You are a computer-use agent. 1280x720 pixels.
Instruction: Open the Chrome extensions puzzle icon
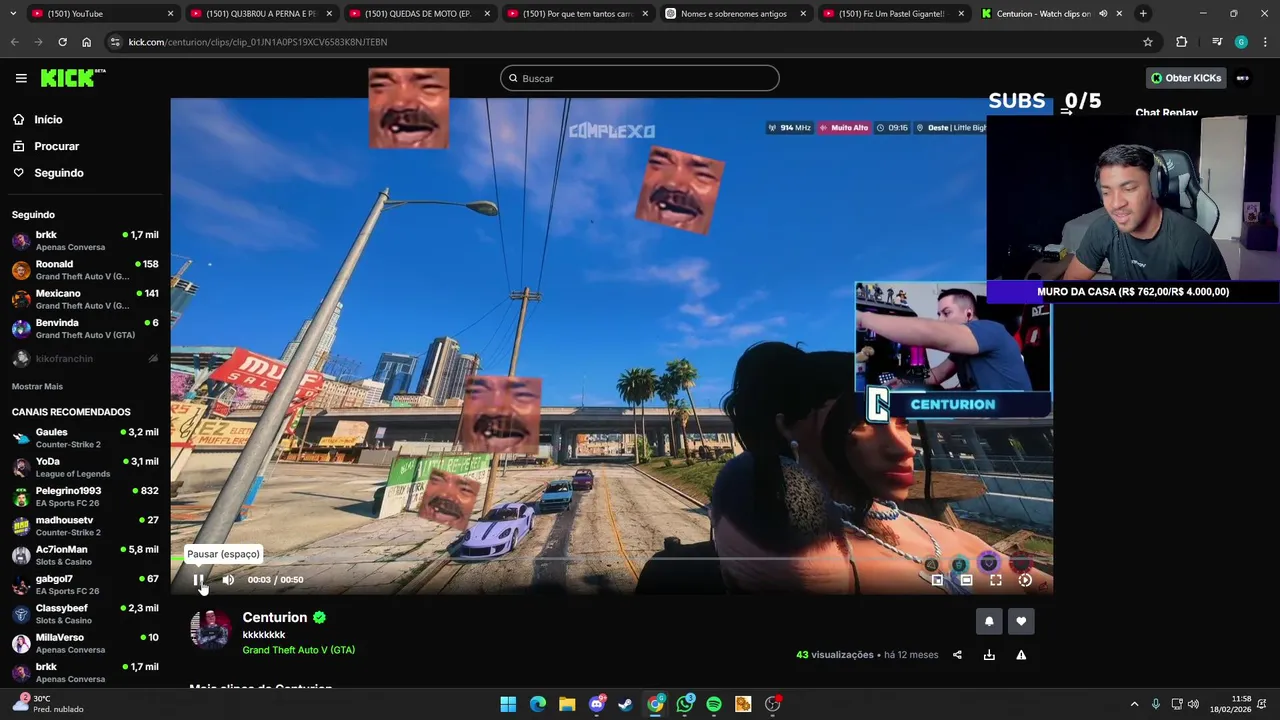coord(1182,42)
